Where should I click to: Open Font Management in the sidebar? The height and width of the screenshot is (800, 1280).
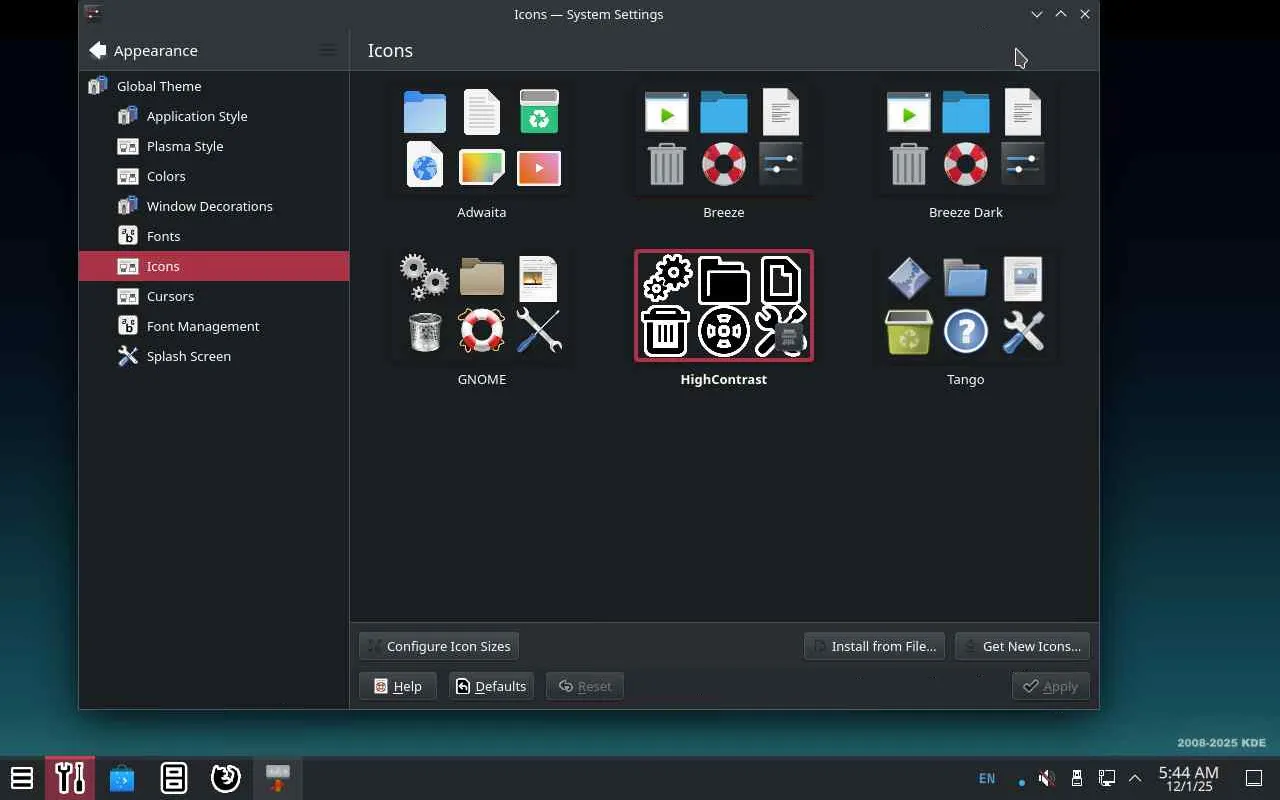pyautogui.click(x=214, y=326)
